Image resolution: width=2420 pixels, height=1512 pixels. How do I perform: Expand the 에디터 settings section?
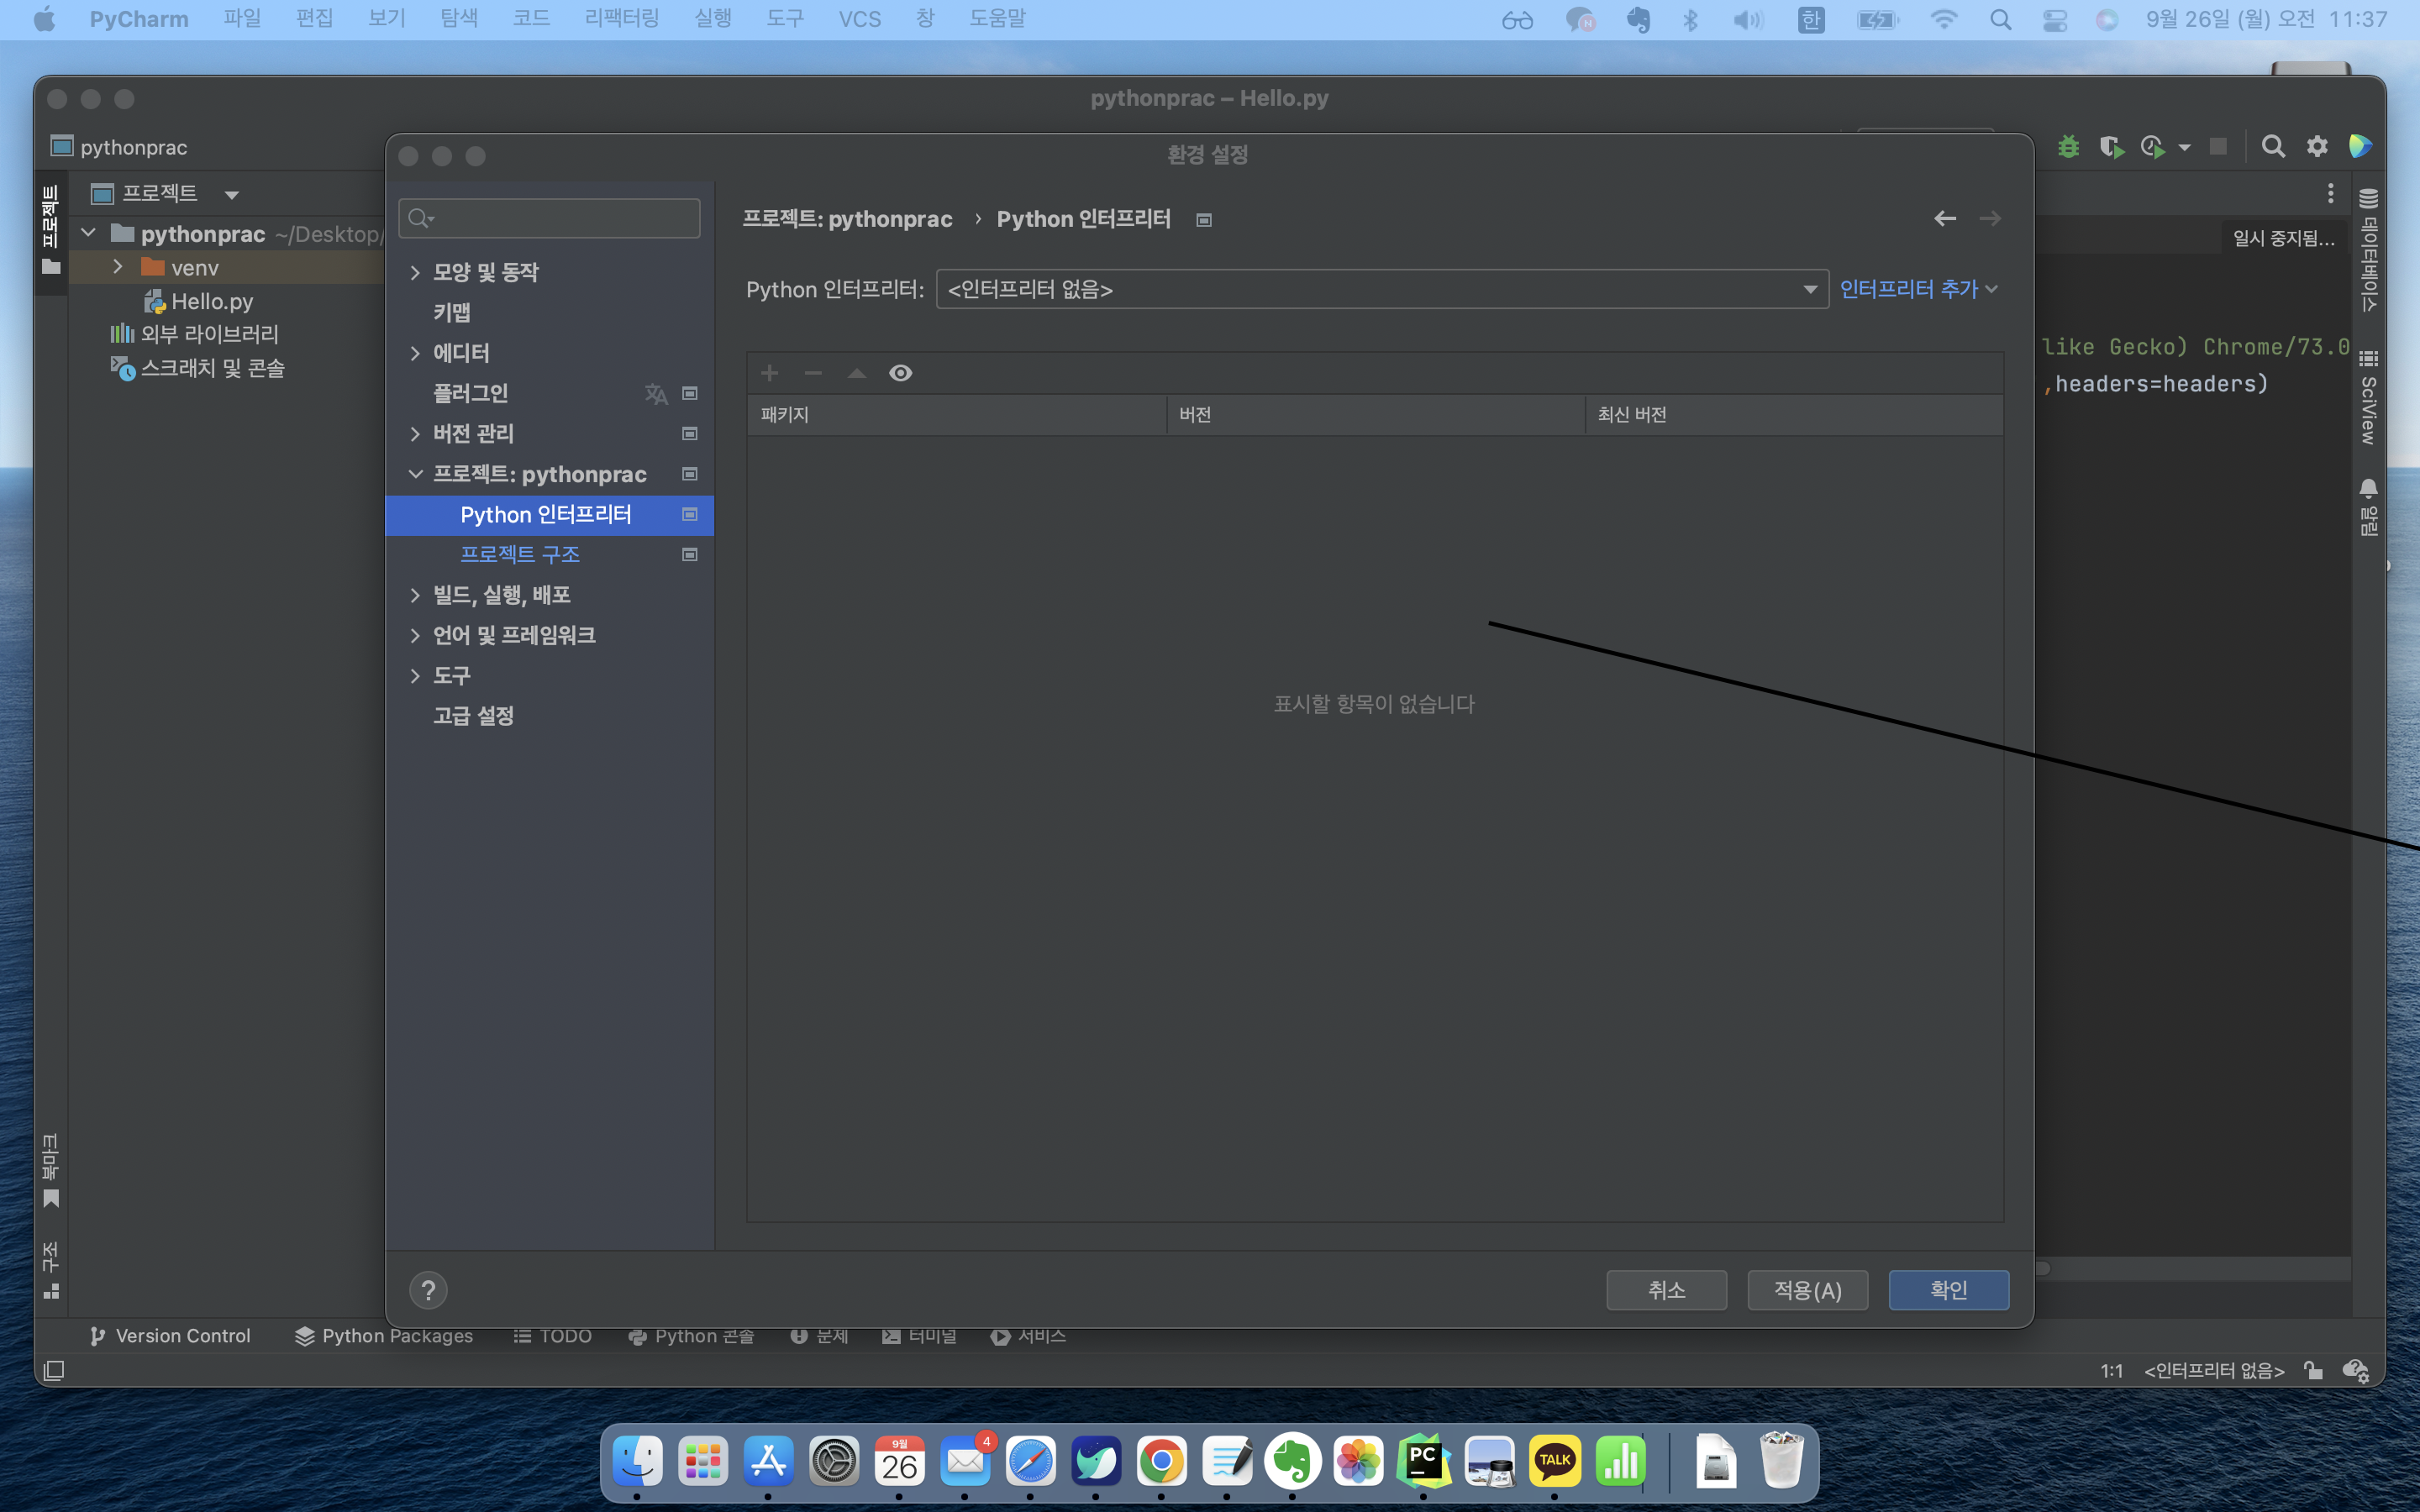(415, 353)
